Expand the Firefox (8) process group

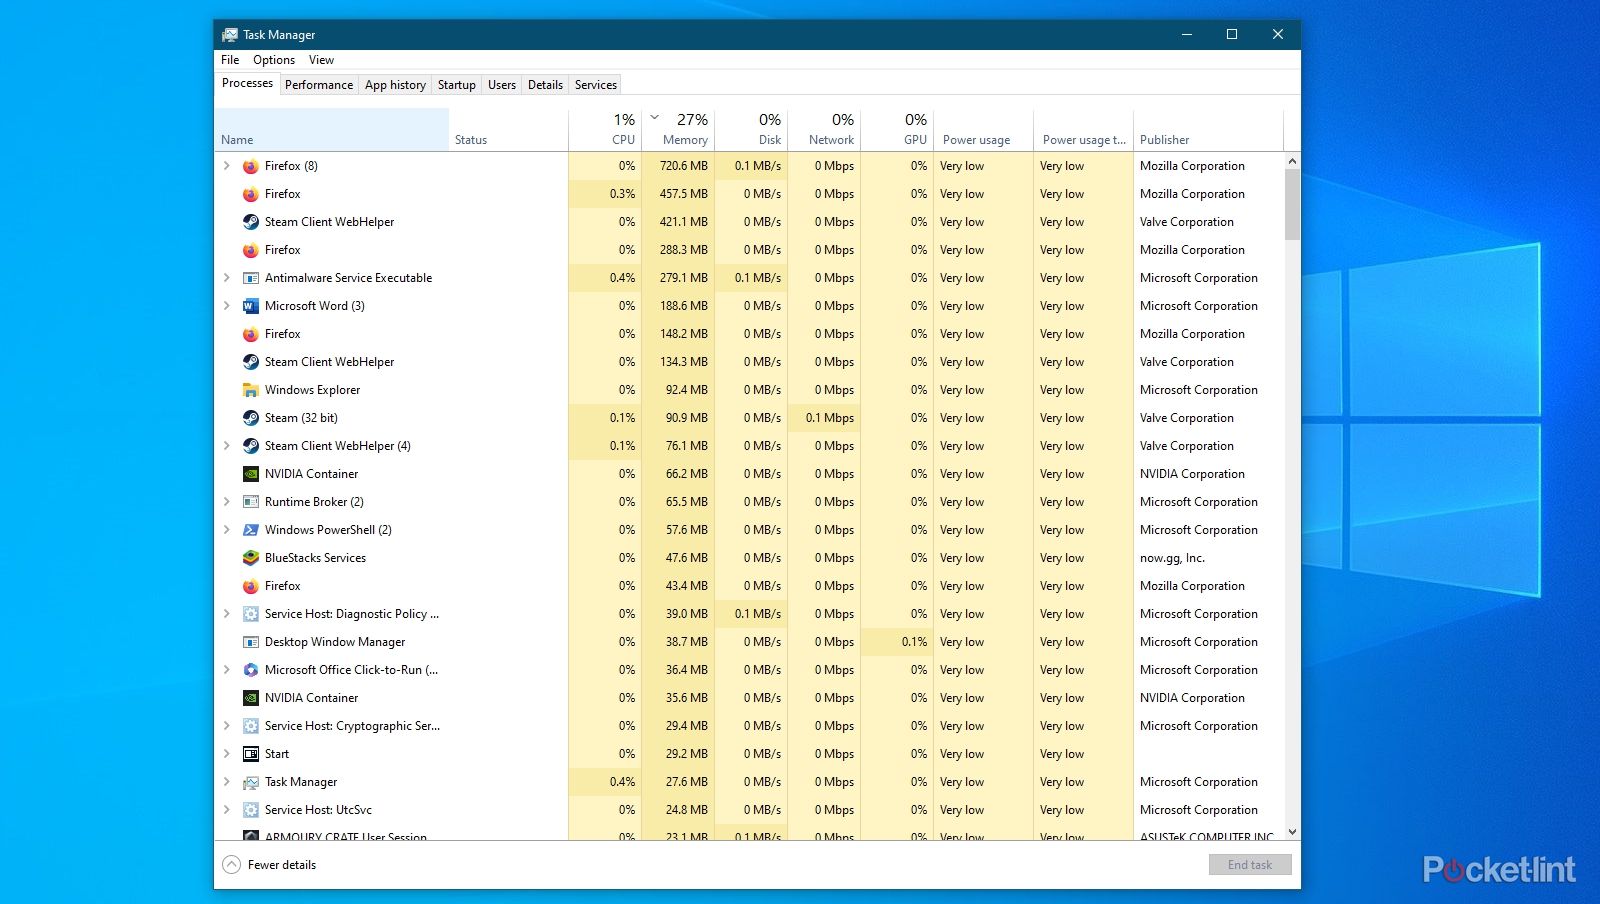coord(227,166)
